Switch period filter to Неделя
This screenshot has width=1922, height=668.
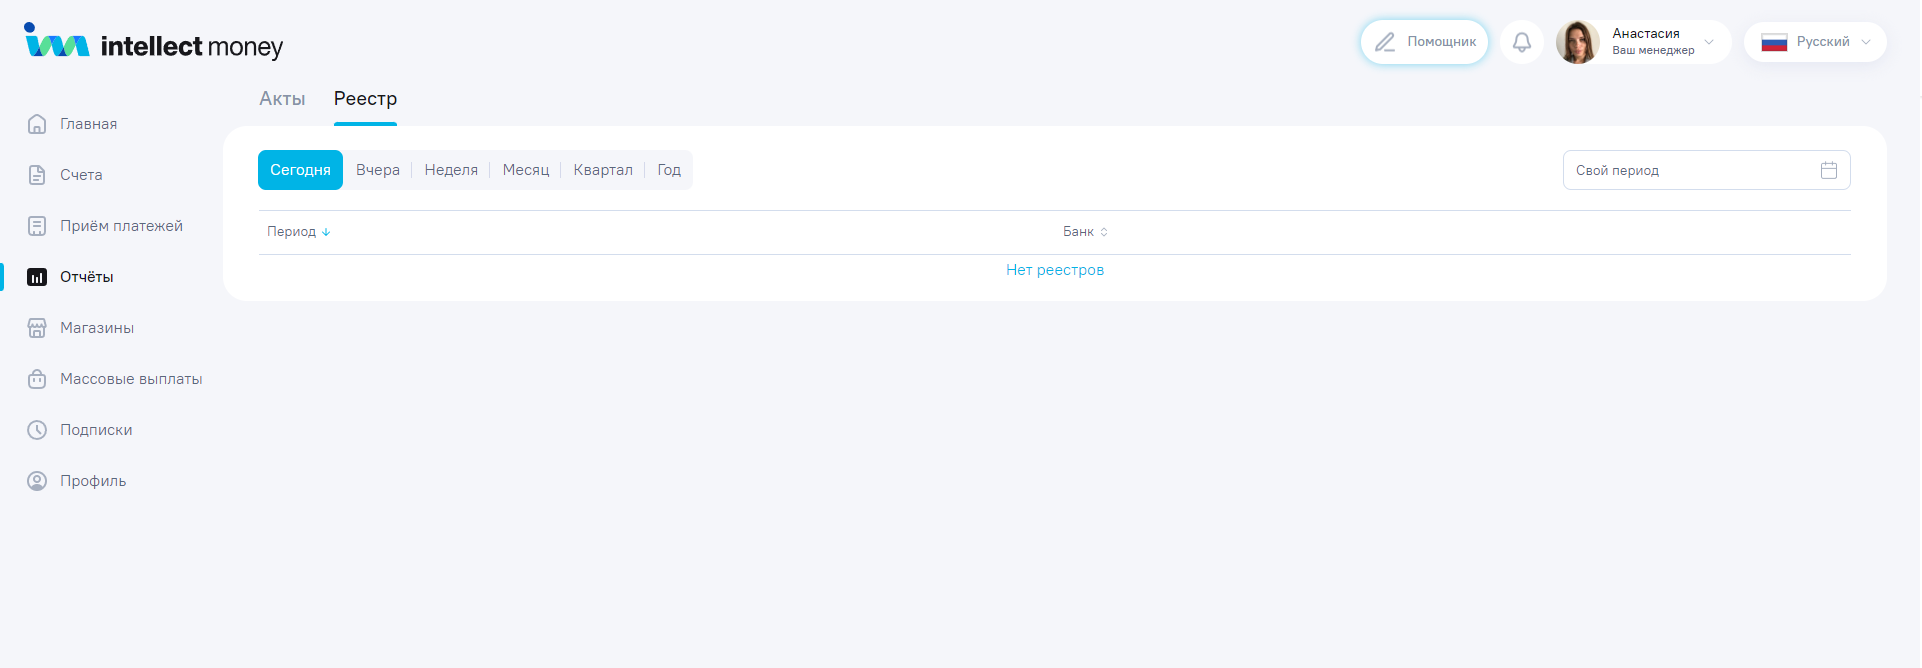pyautogui.click(x=451, y=170)
